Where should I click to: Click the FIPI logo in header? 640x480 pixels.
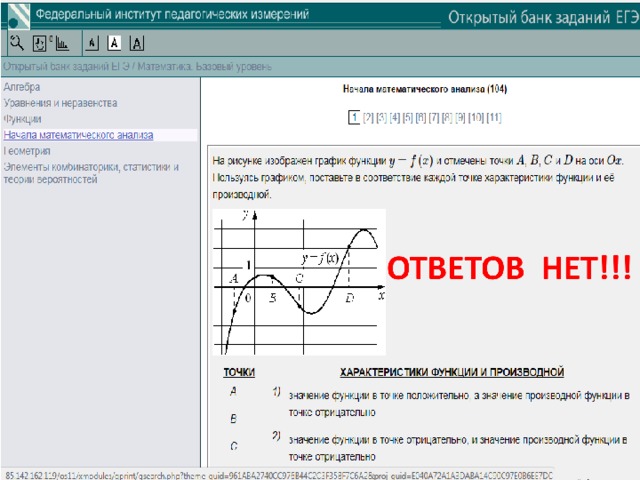(x=17, y=16)
